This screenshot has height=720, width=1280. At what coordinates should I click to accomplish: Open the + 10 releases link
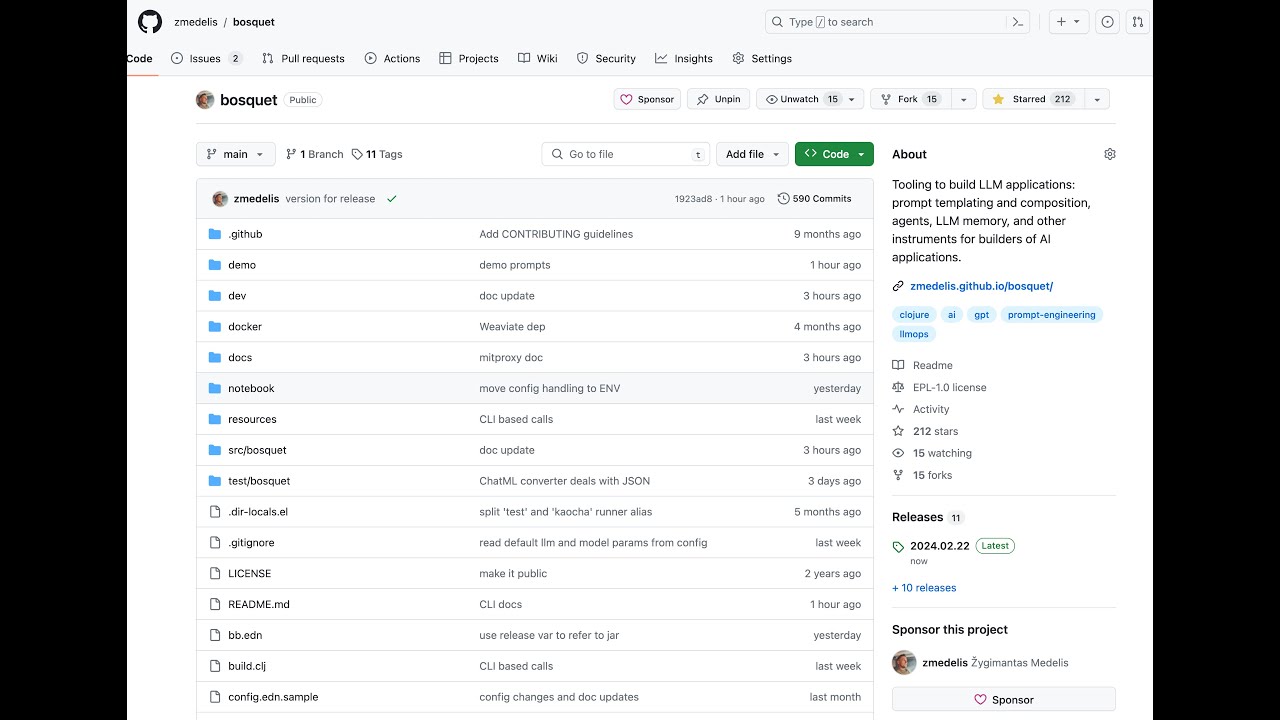[x=924, y=588]
